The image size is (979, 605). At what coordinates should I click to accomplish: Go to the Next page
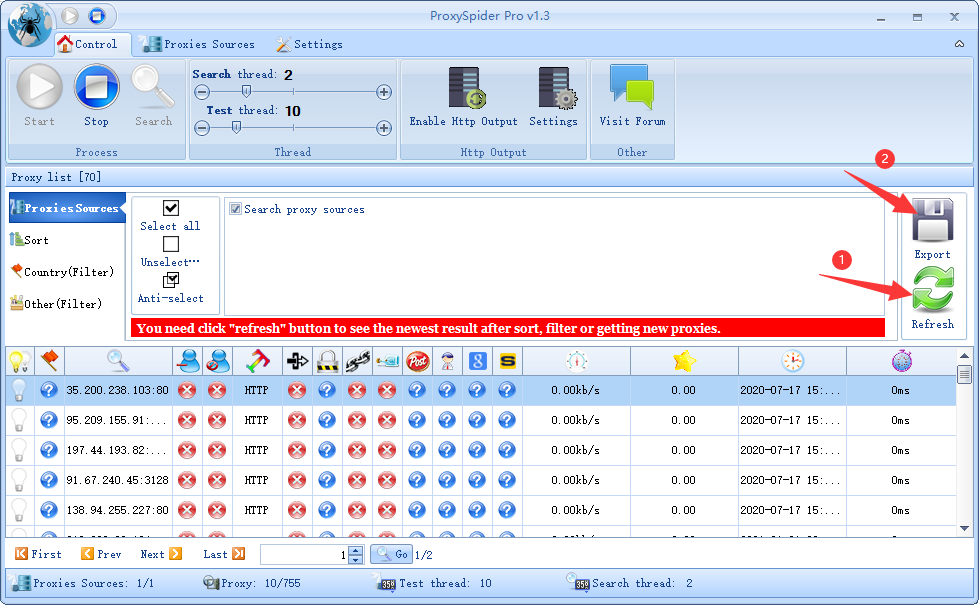[x=161, y=554]
